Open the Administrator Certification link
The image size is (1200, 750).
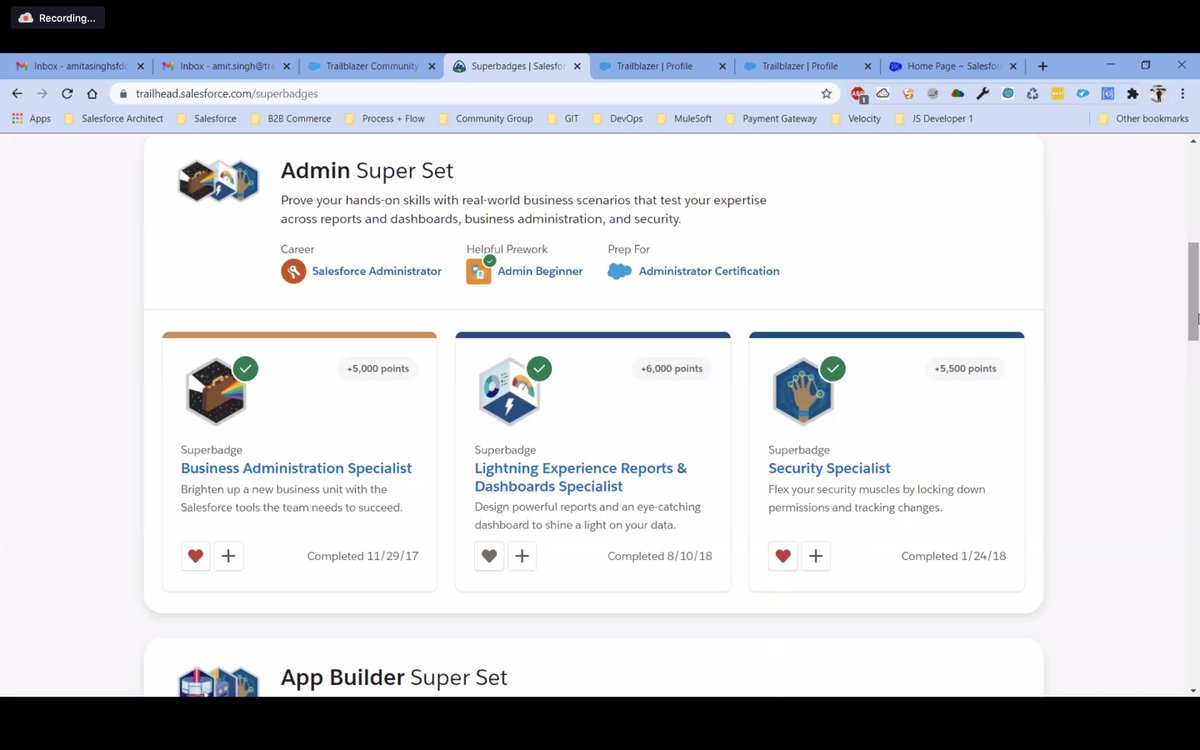pos(709,271)
